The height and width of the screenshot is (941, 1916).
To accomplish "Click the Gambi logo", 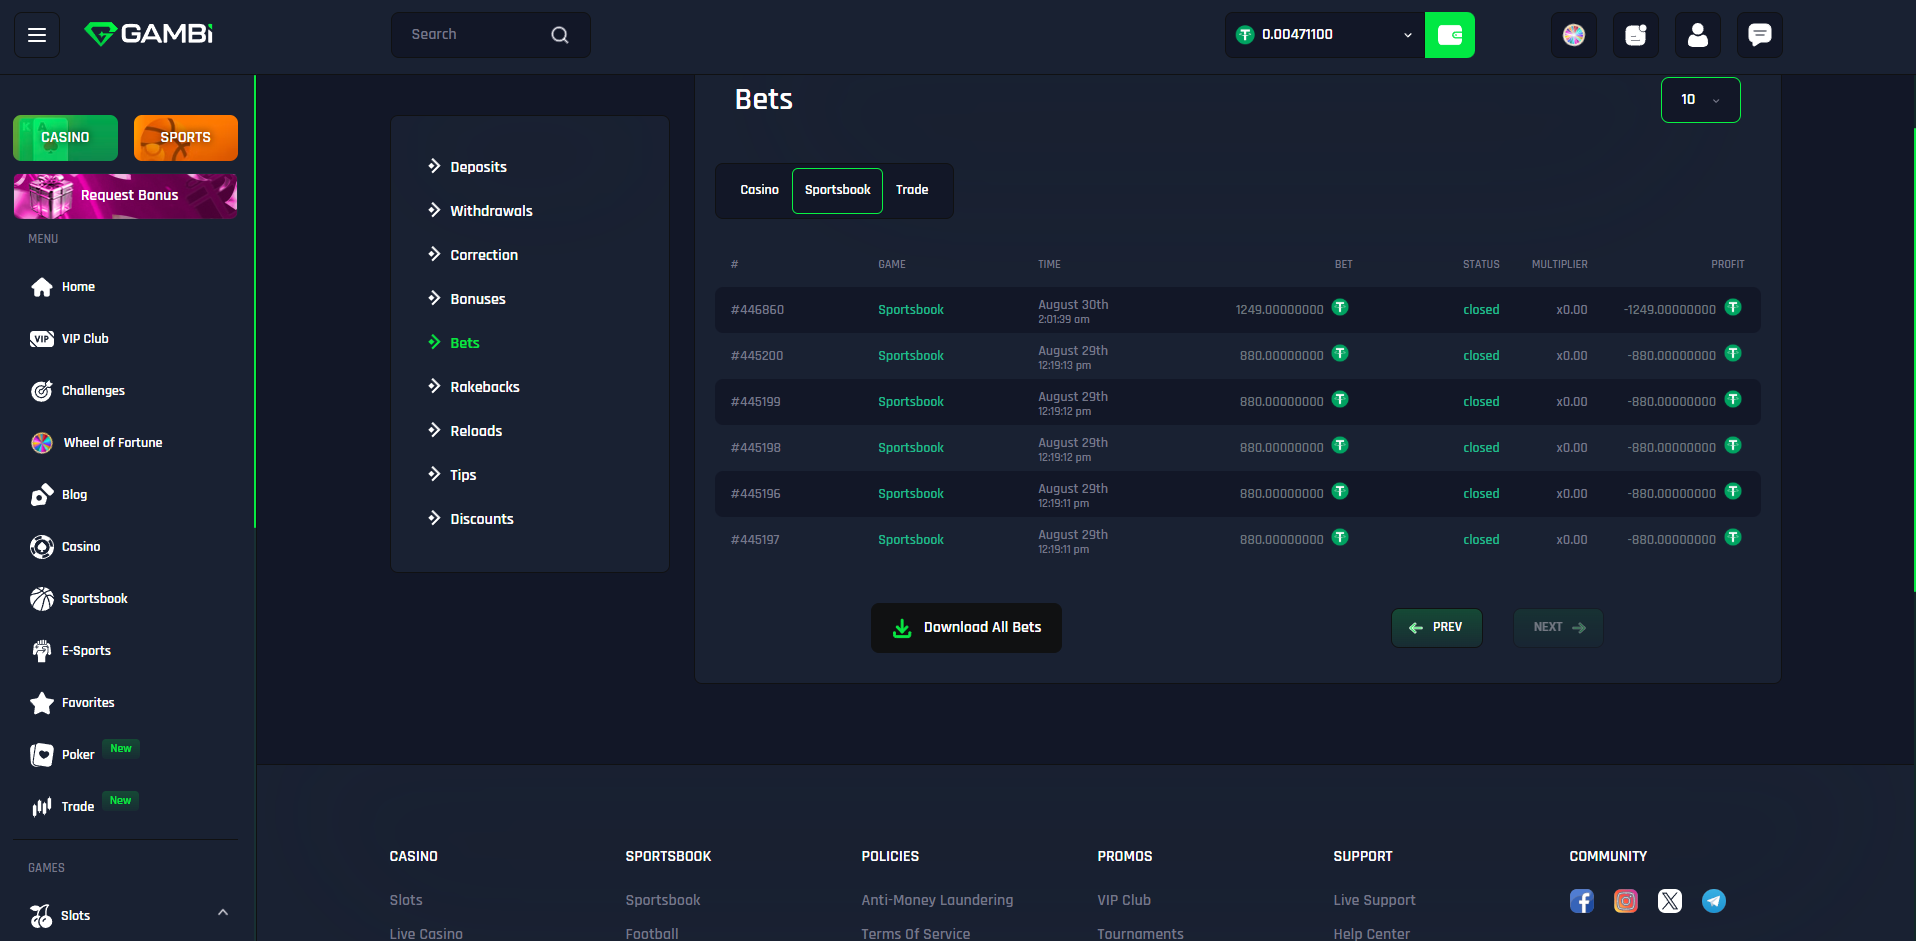I will 149,34.
